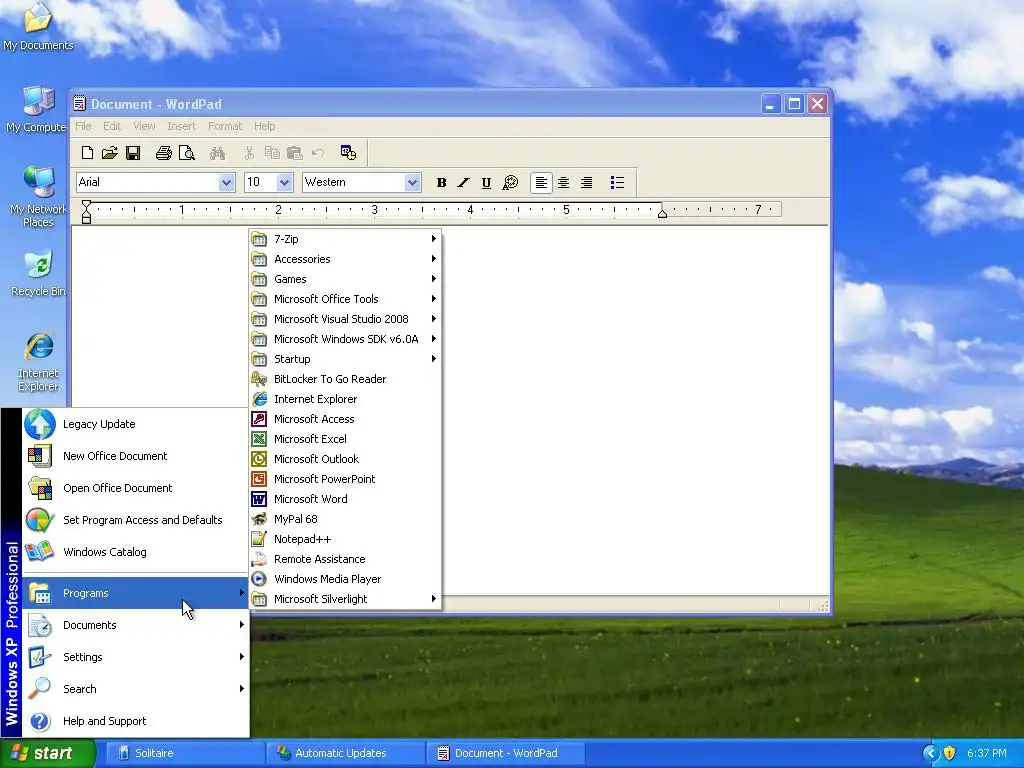The height and width of the screenshot is (768, 1024).
Task: Expand Microsoft Windows SDK v6.0A submenu
Action: point(345,339)
